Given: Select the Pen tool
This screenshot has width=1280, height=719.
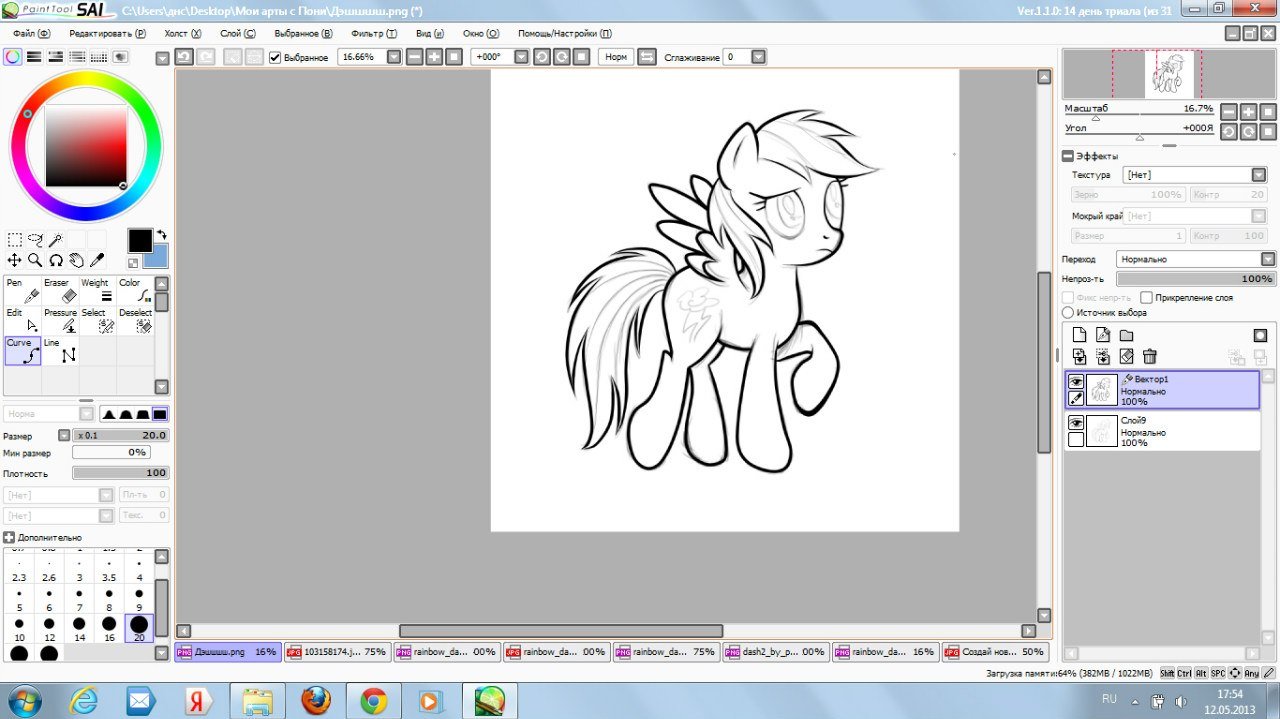Looking at the screenshot, I should click(23, 290).
